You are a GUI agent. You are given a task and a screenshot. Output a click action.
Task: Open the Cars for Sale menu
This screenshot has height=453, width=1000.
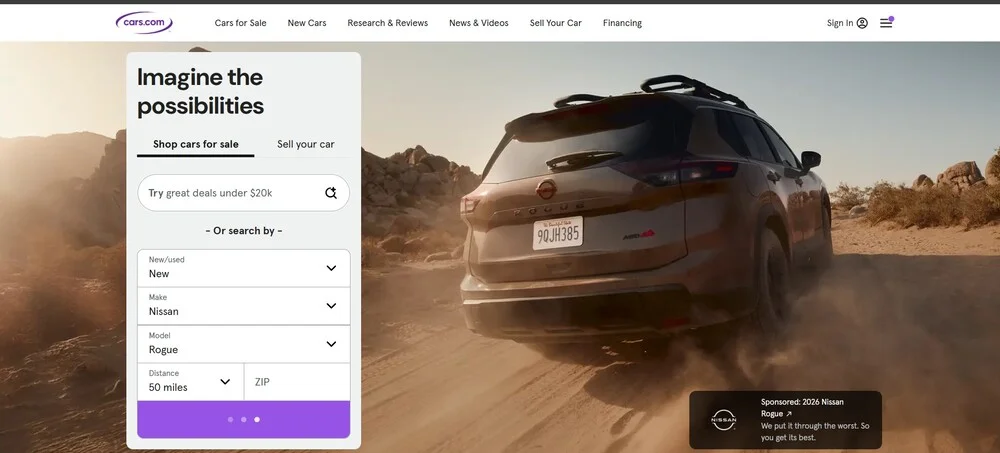240,23
